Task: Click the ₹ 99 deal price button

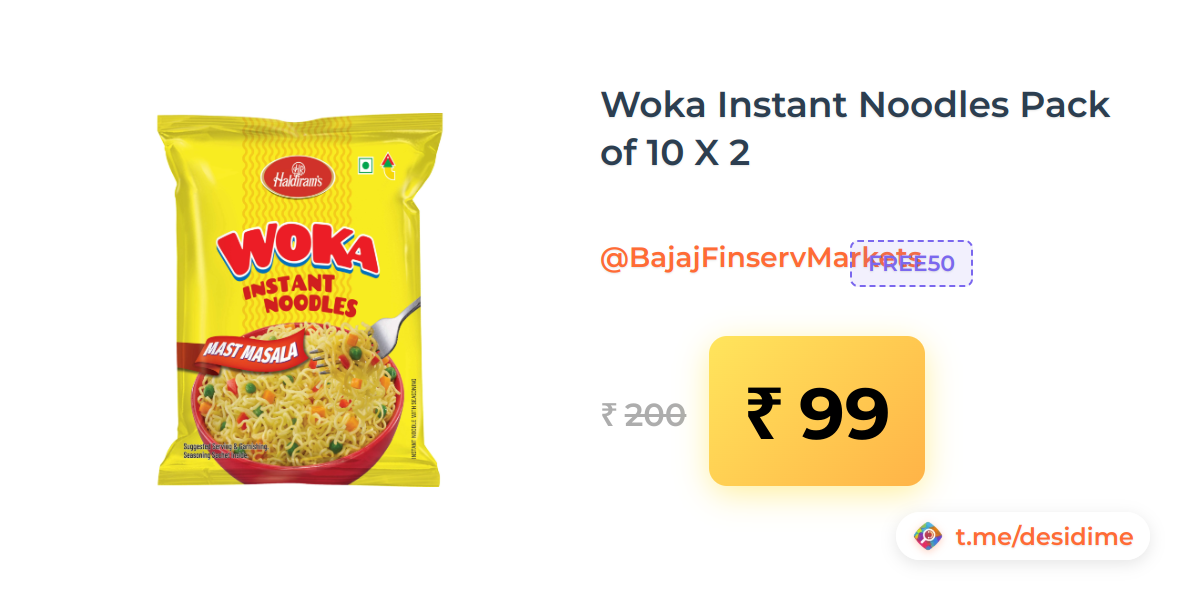Action: pos(817,411)
